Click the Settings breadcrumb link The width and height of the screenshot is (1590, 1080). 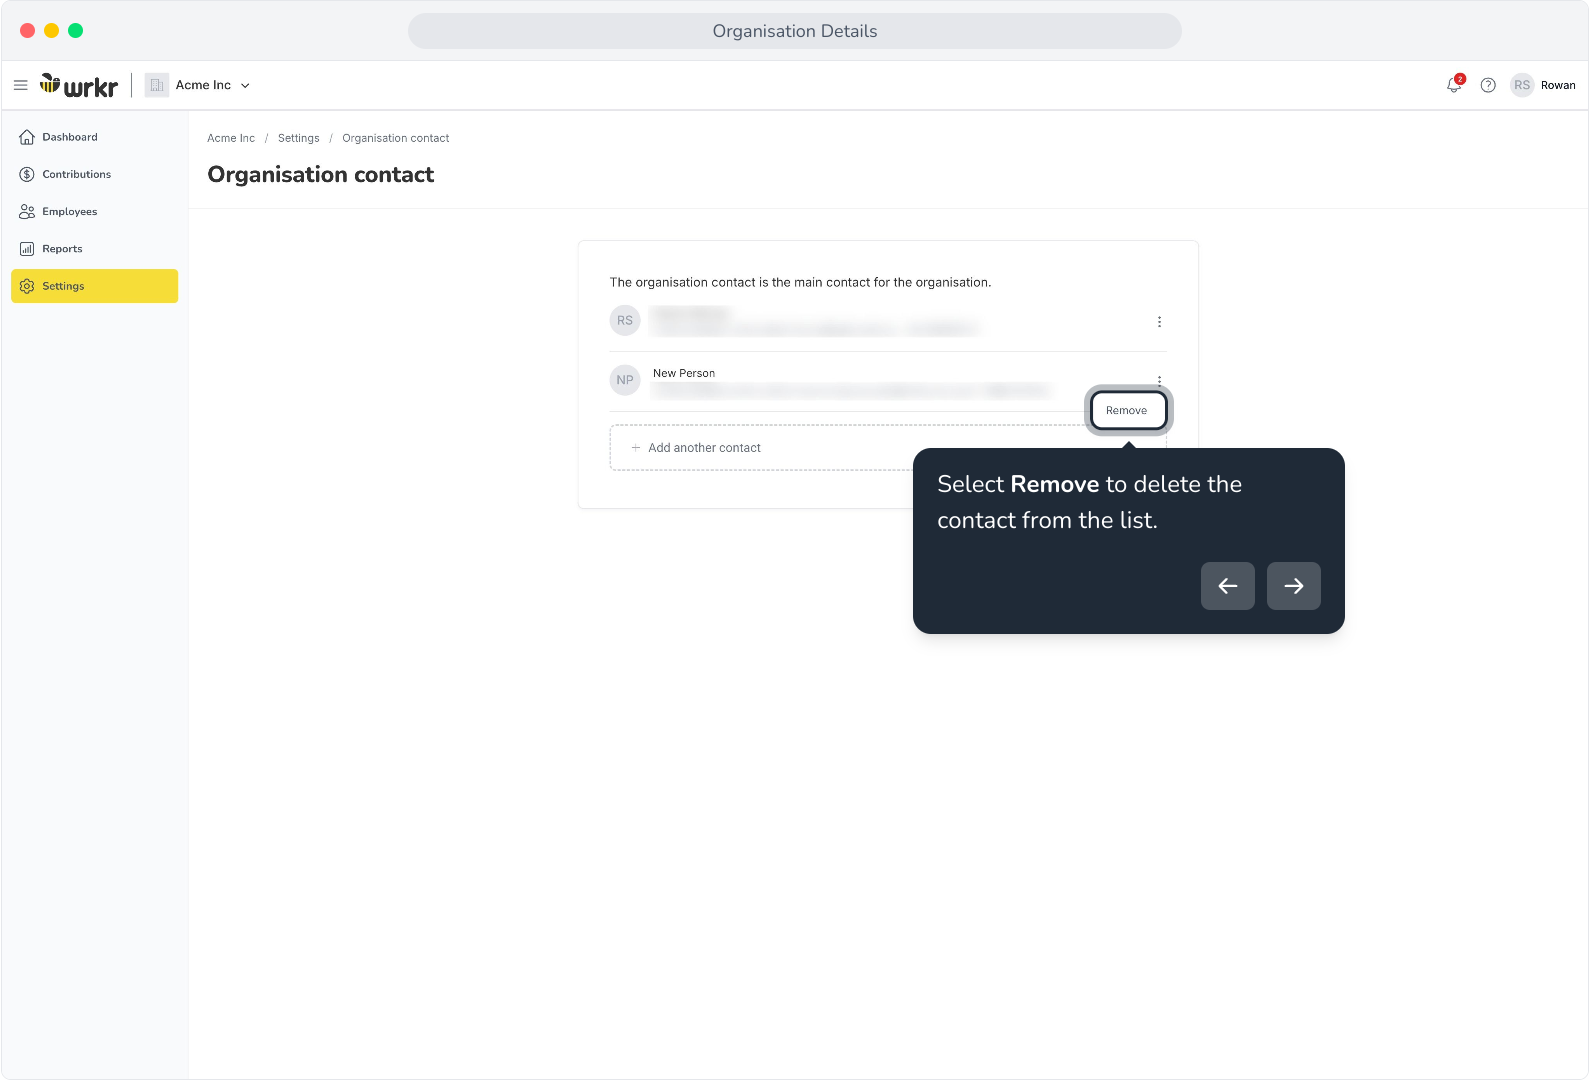coord(299,138)
